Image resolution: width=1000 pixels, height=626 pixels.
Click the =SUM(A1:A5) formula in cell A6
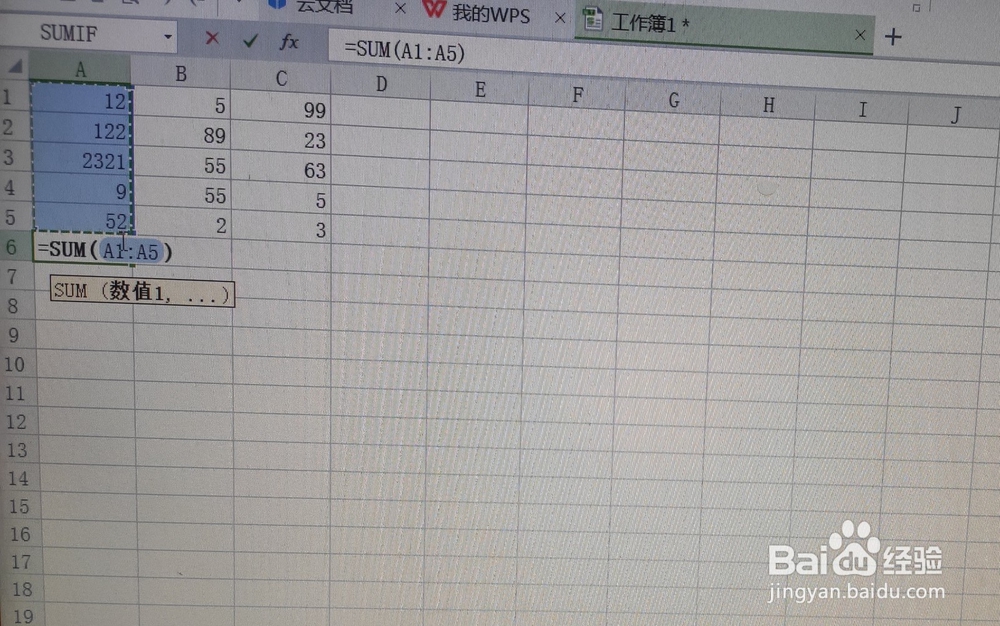pyautogui.click(x=105, y=250)
